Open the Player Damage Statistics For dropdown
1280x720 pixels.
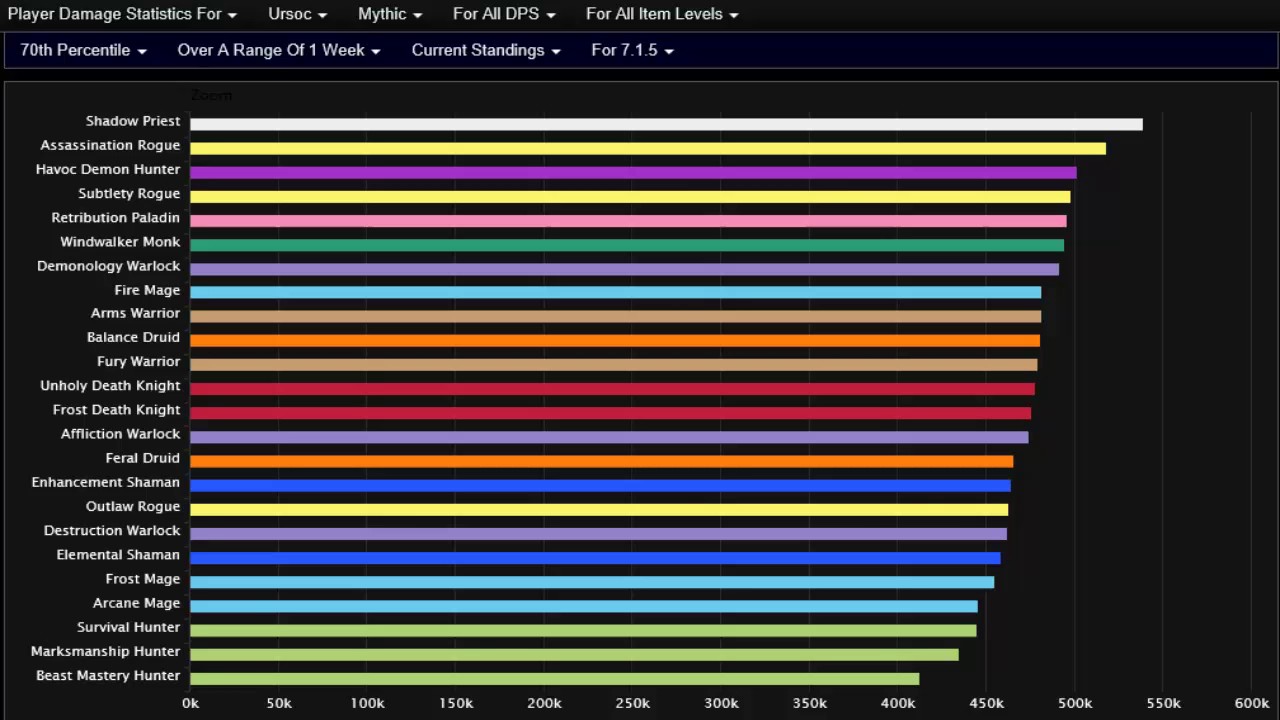click(122, 14)
